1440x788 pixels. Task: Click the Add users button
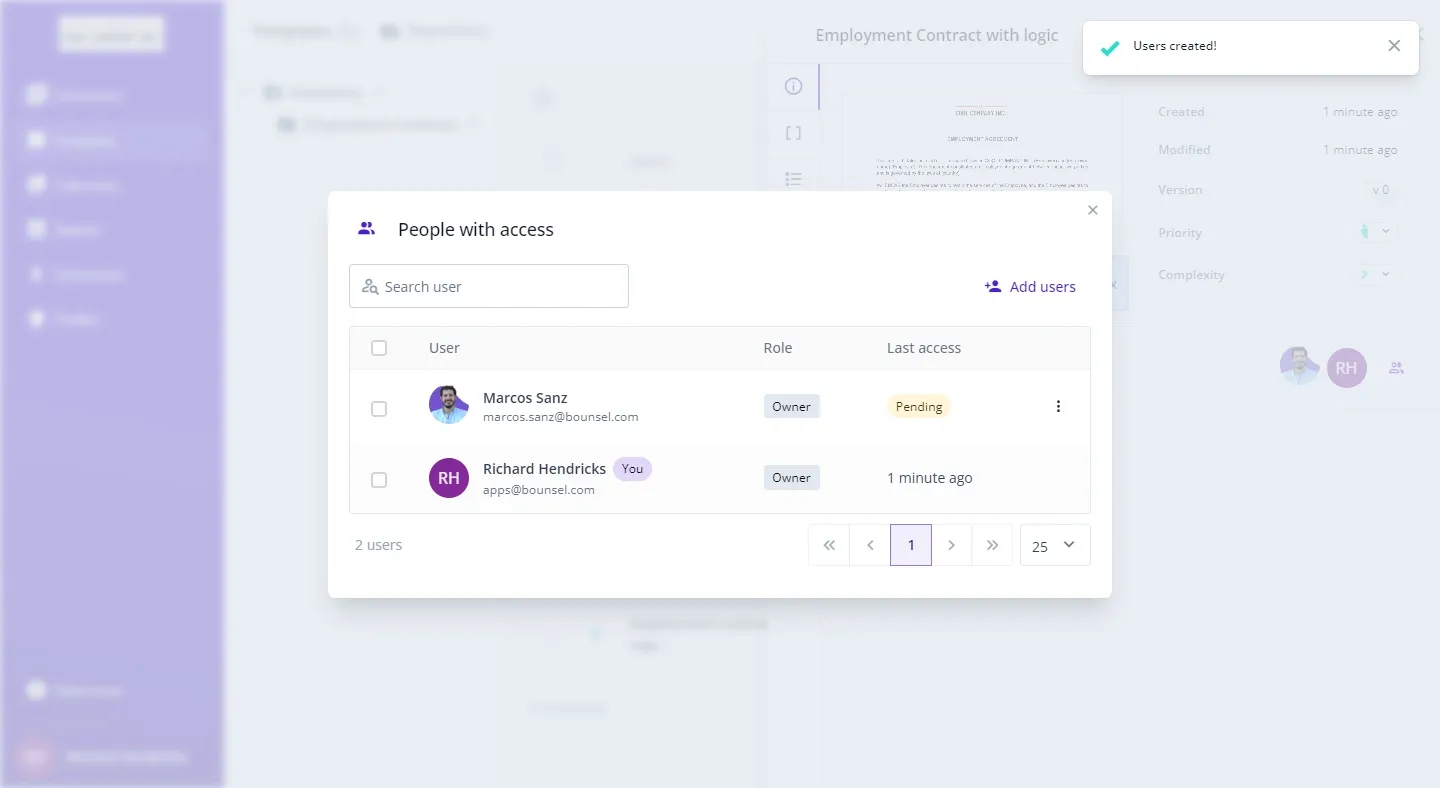tap(1030, 287)
